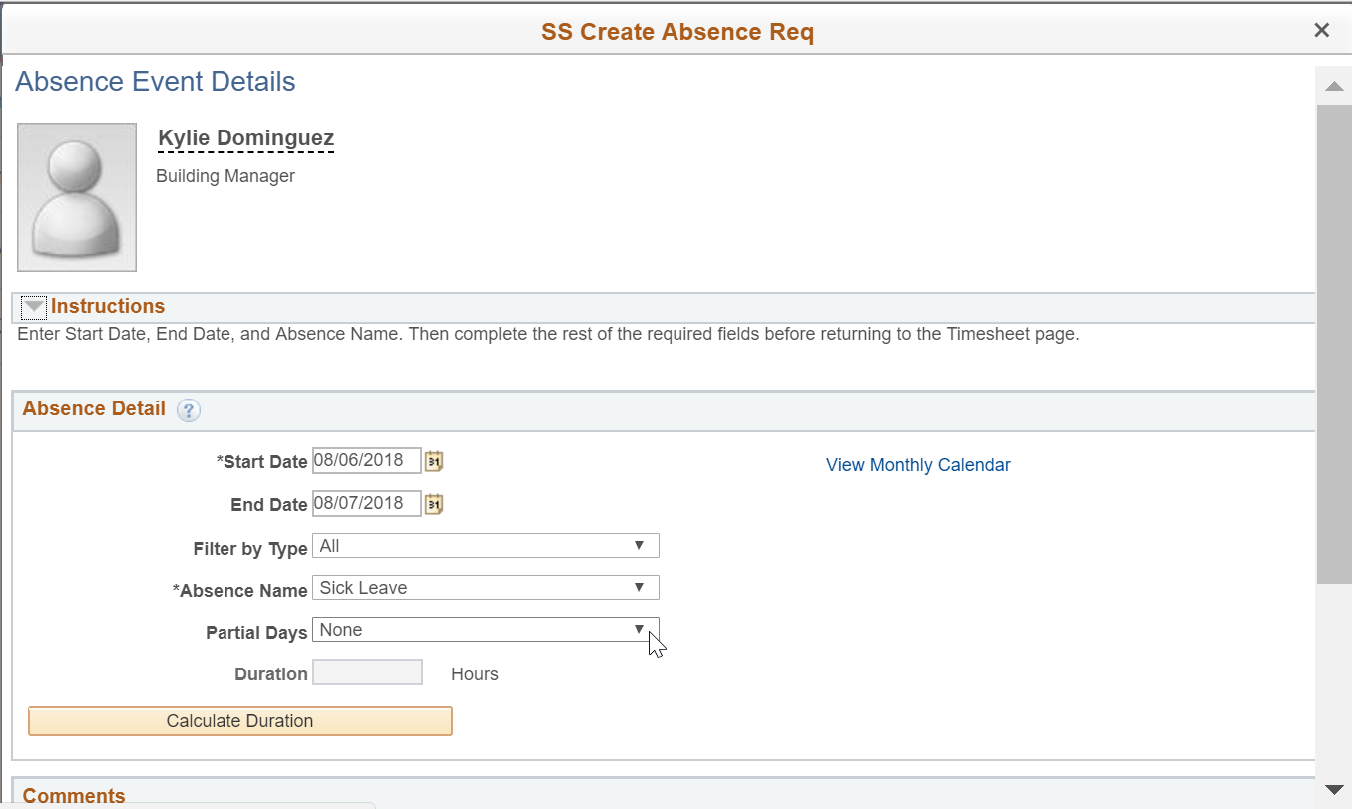Close the SS Create Absence Req dialog
1352x809 pixels.
[x=1321, y=31]
